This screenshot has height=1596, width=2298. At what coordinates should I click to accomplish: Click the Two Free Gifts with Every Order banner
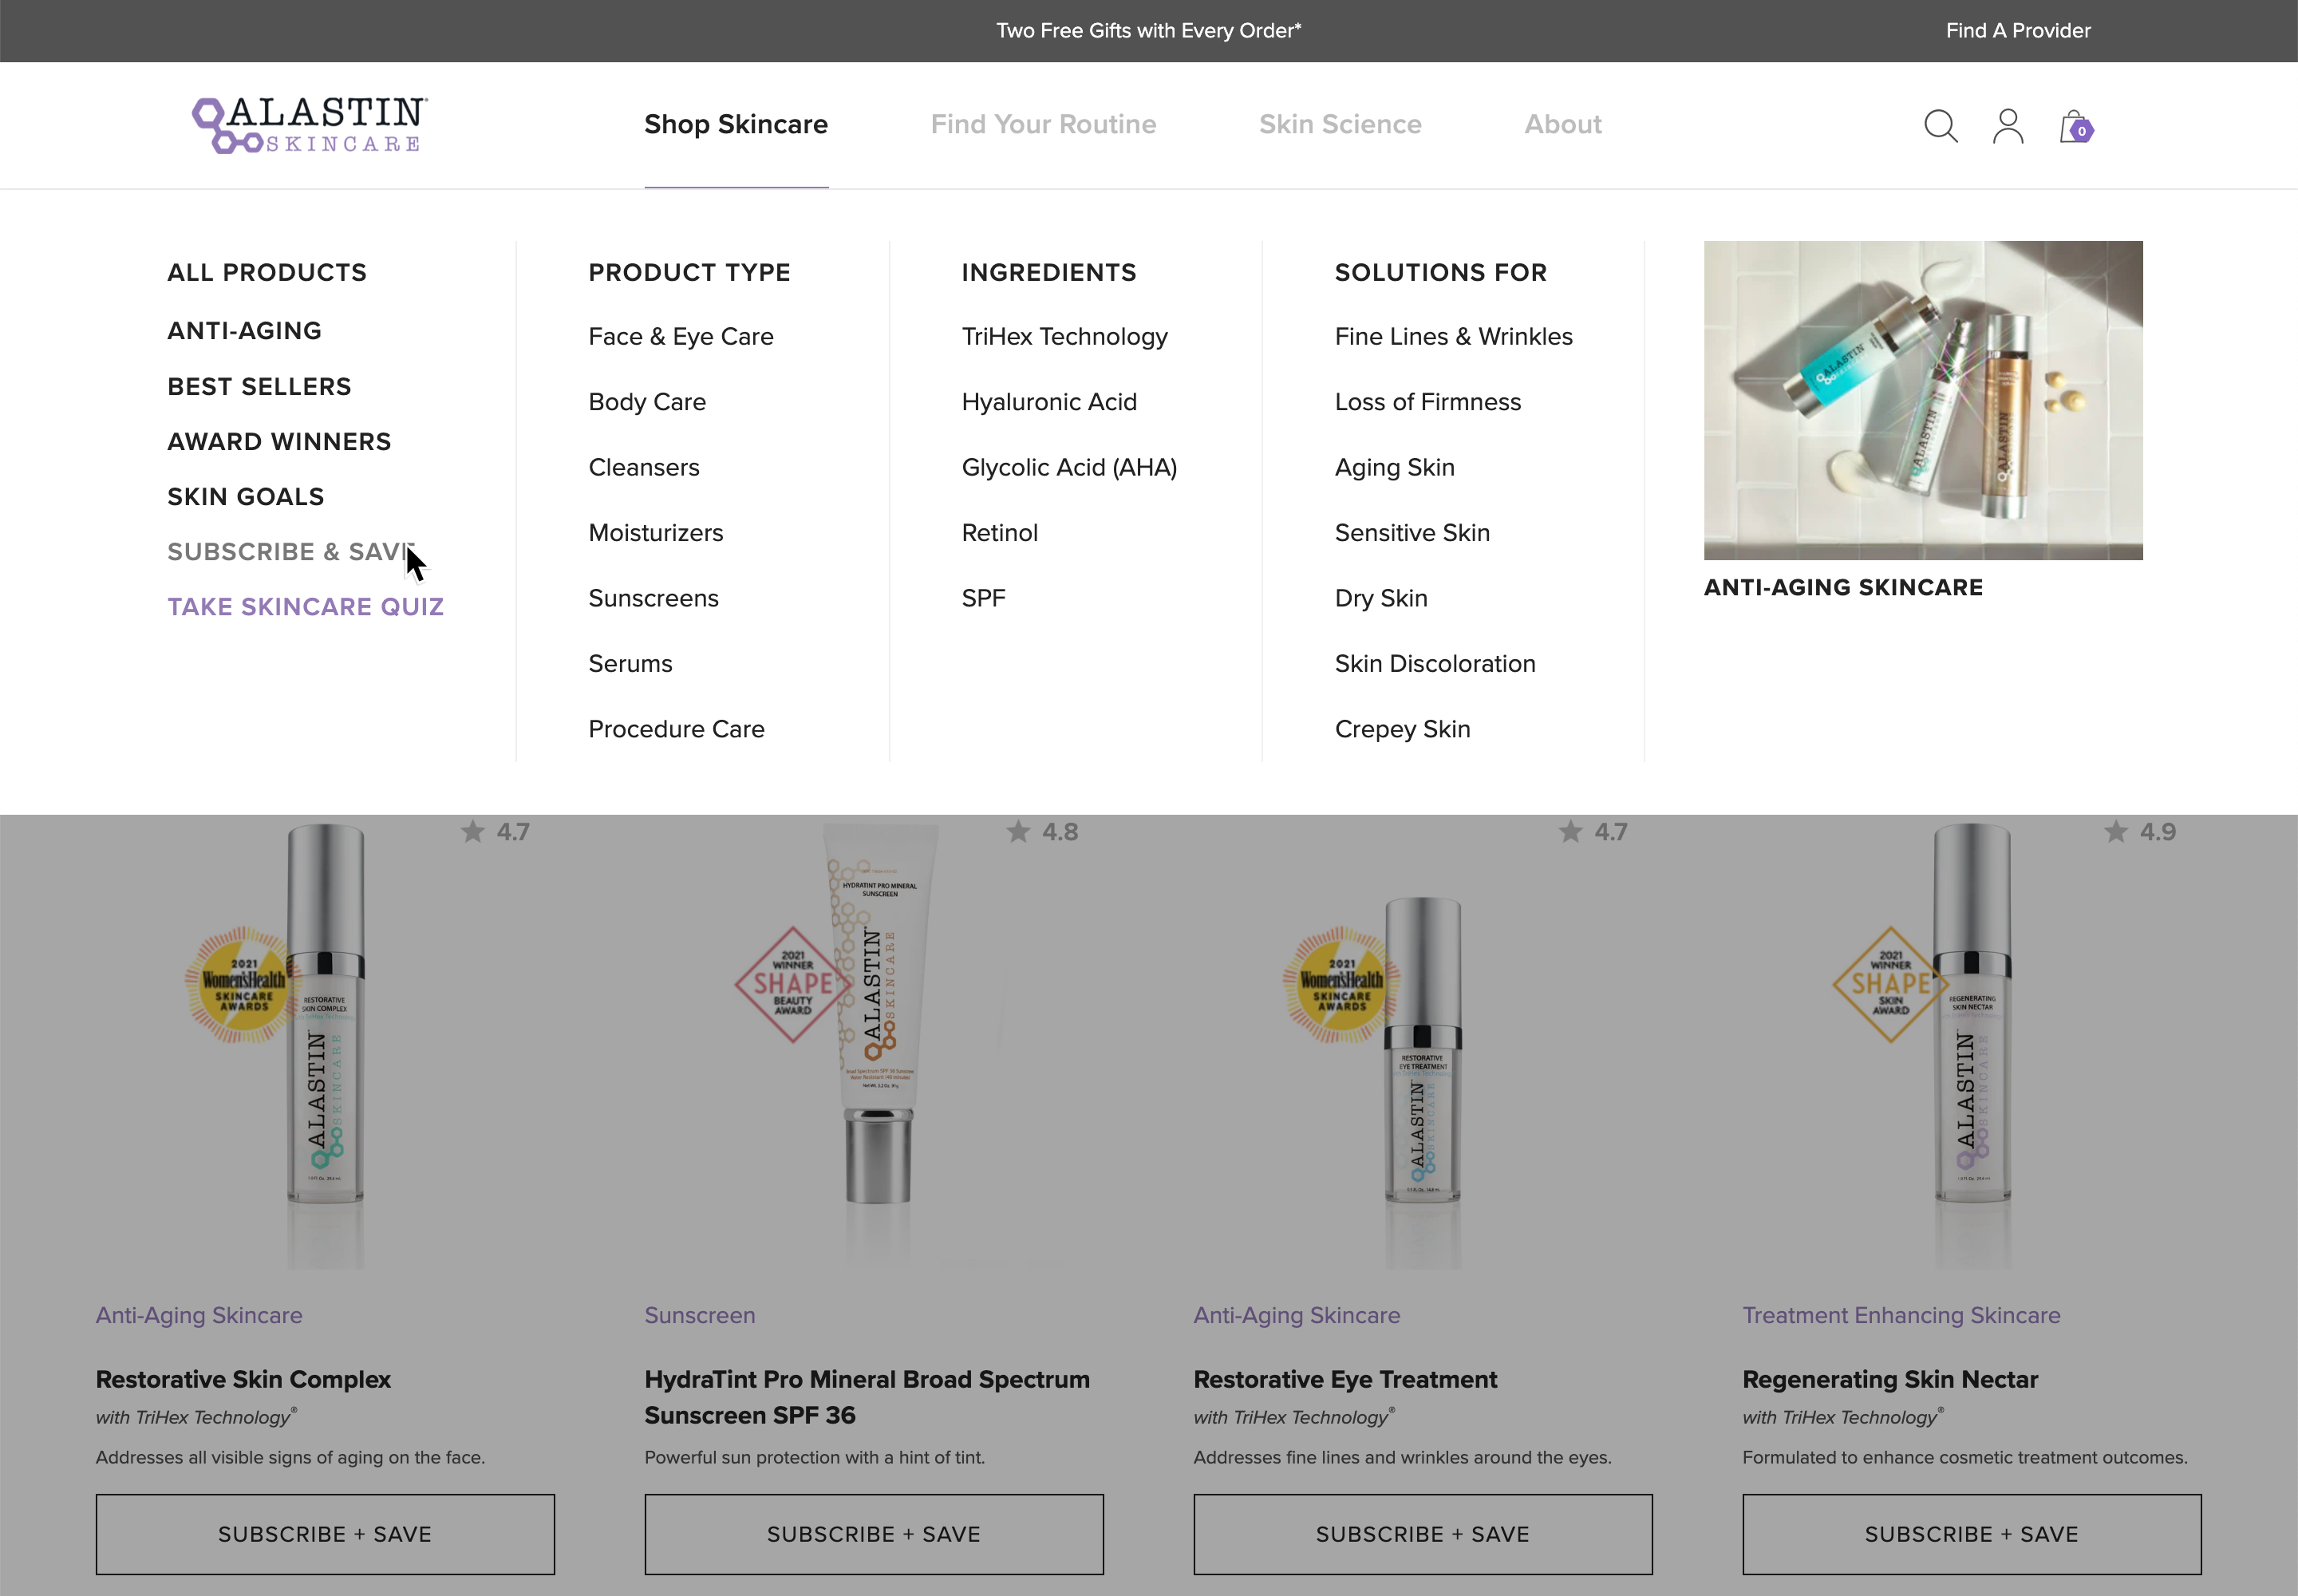[1149, 31]
